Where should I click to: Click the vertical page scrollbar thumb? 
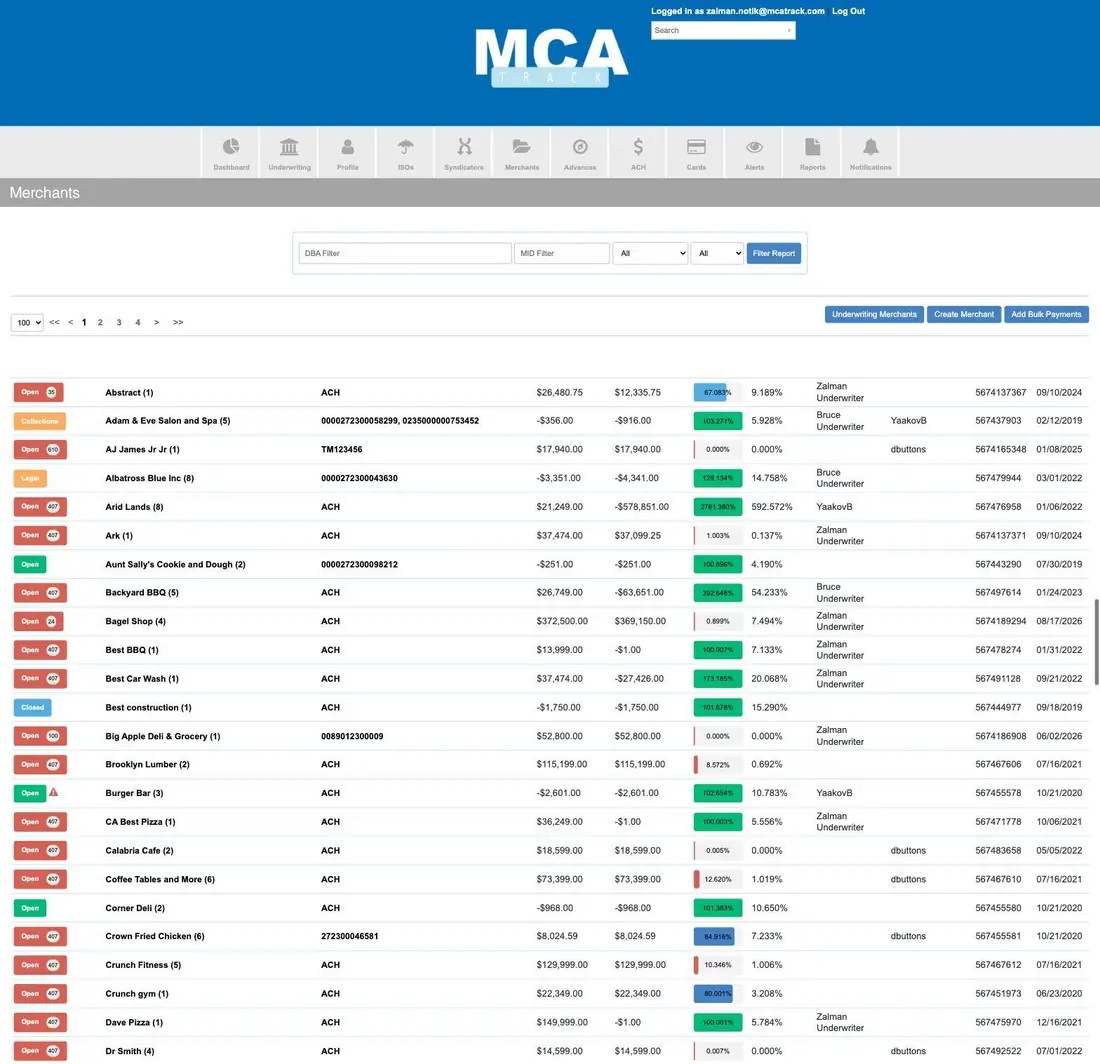[1096, 641]
